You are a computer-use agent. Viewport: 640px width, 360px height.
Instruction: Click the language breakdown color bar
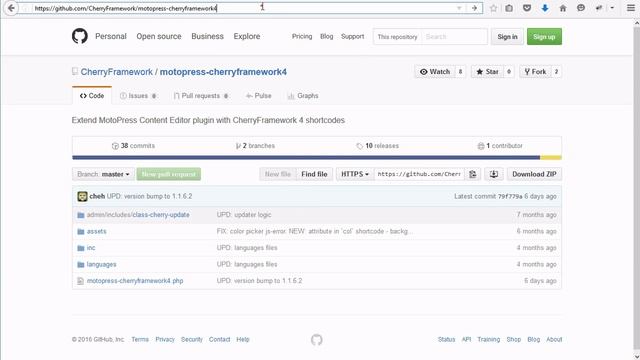[x=317, y=158]
